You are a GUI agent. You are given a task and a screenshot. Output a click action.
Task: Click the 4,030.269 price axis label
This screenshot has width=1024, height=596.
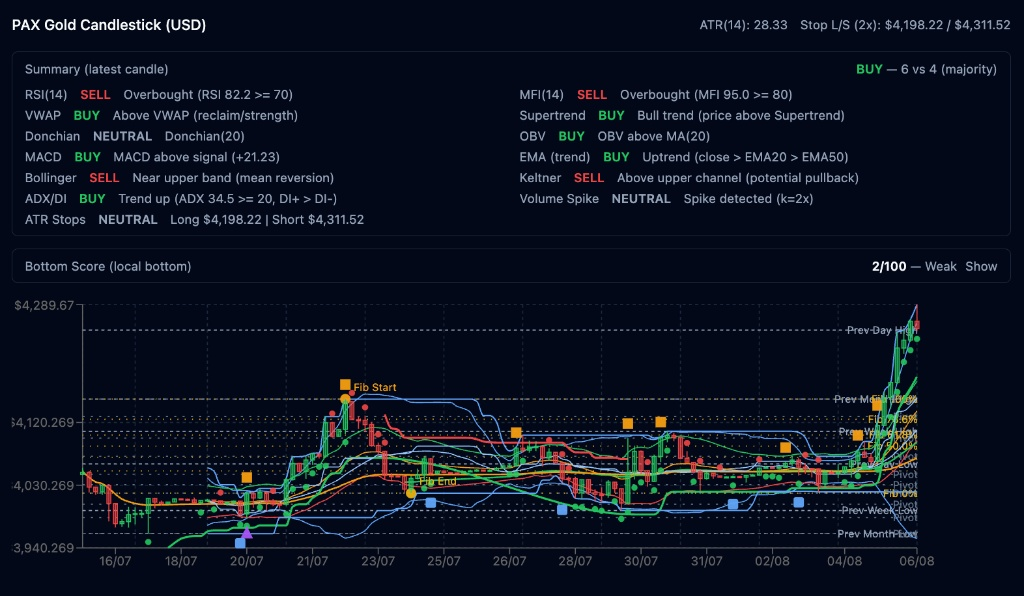click(44, 486)
